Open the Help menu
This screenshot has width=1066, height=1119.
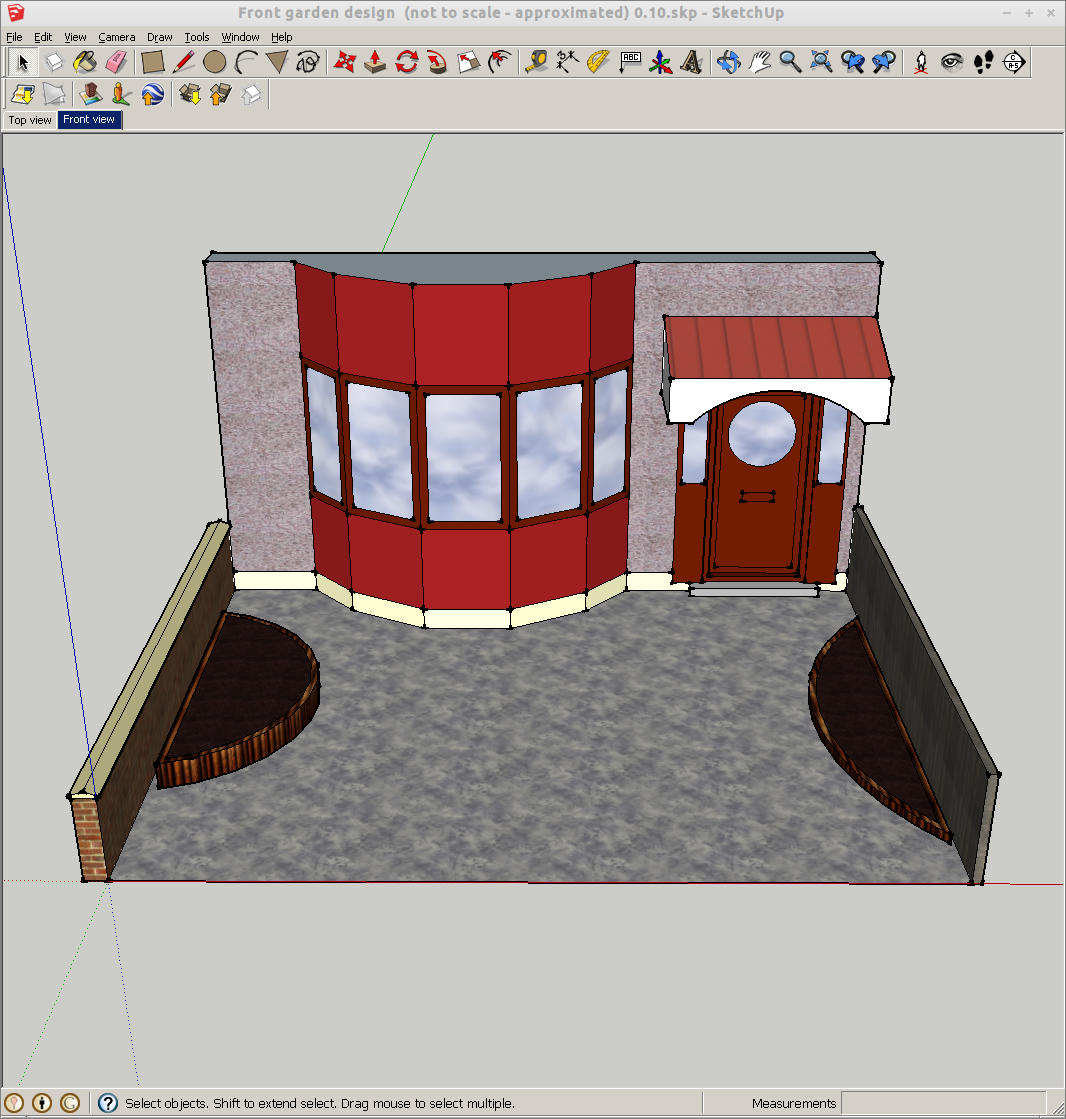coord(281,37)
